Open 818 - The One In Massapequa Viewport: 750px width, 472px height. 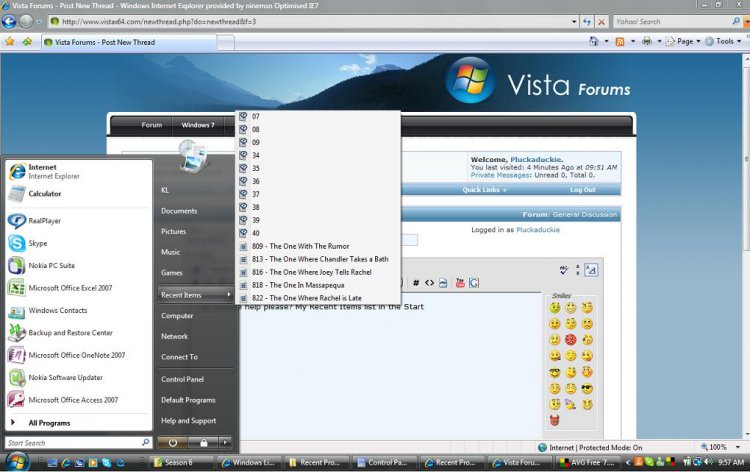[x=318, y=285]
